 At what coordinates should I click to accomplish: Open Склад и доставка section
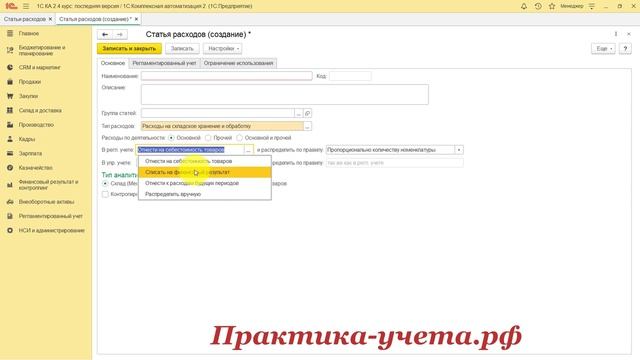40,110
